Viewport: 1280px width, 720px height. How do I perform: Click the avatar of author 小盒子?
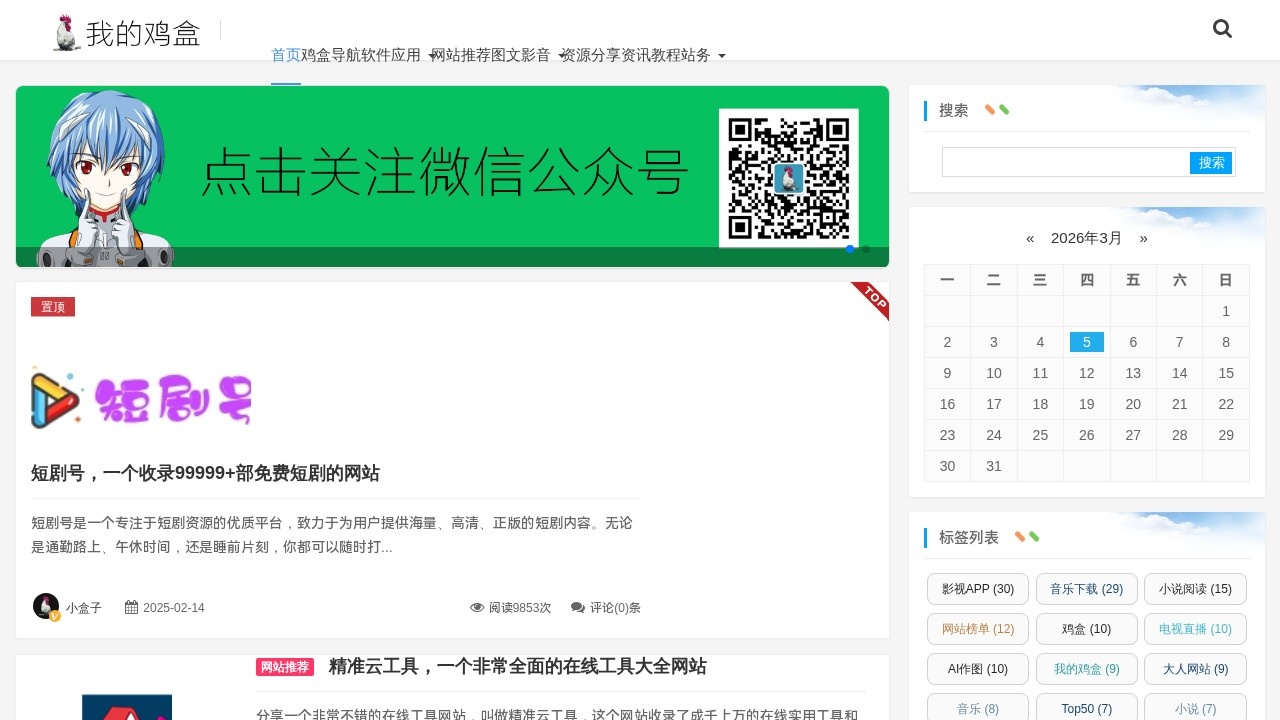(x=46, y=607)
